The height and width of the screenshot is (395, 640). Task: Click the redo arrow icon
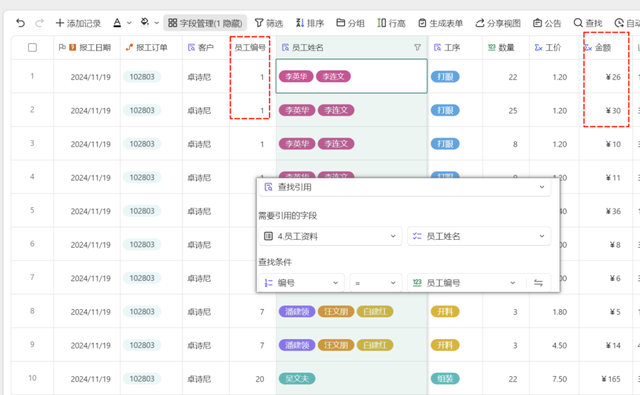pos(39,23)
